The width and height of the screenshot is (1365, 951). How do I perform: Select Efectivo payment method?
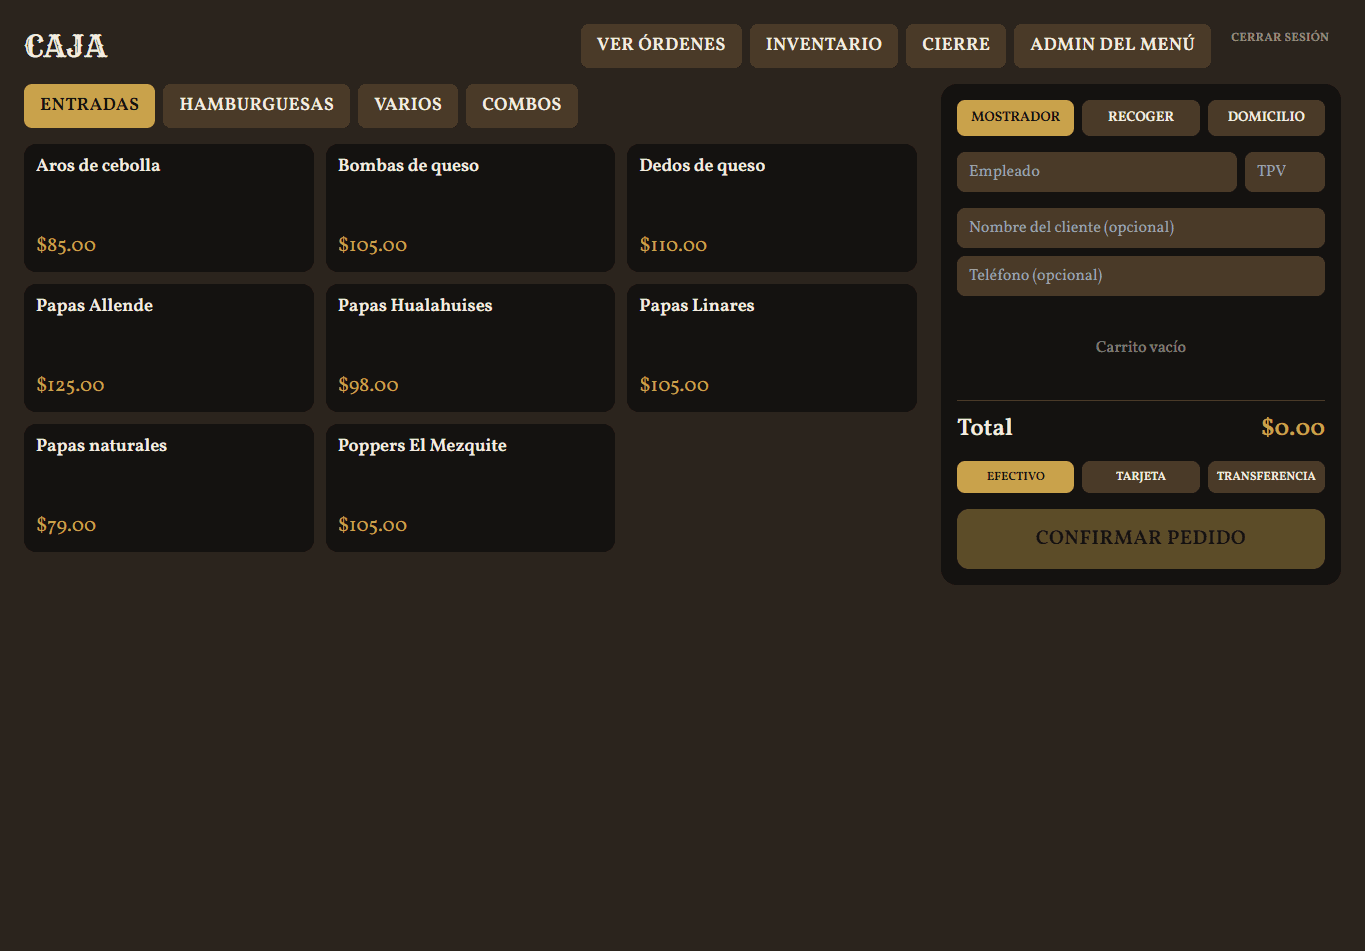(x=1015, y=477)
